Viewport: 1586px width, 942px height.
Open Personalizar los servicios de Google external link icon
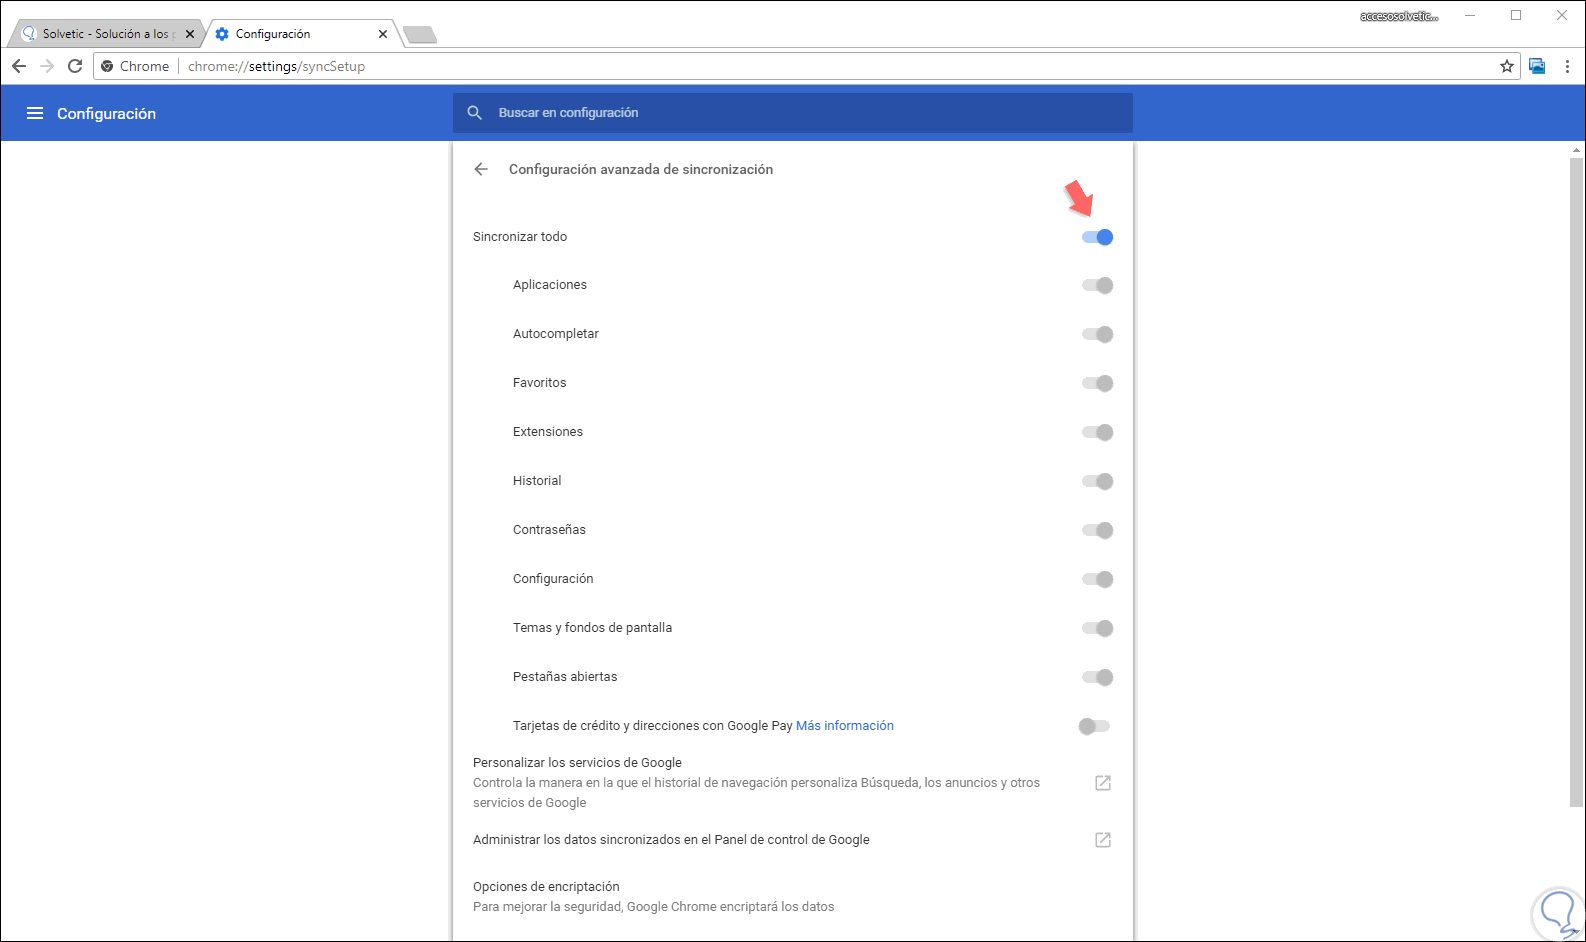pos(1103,783)
